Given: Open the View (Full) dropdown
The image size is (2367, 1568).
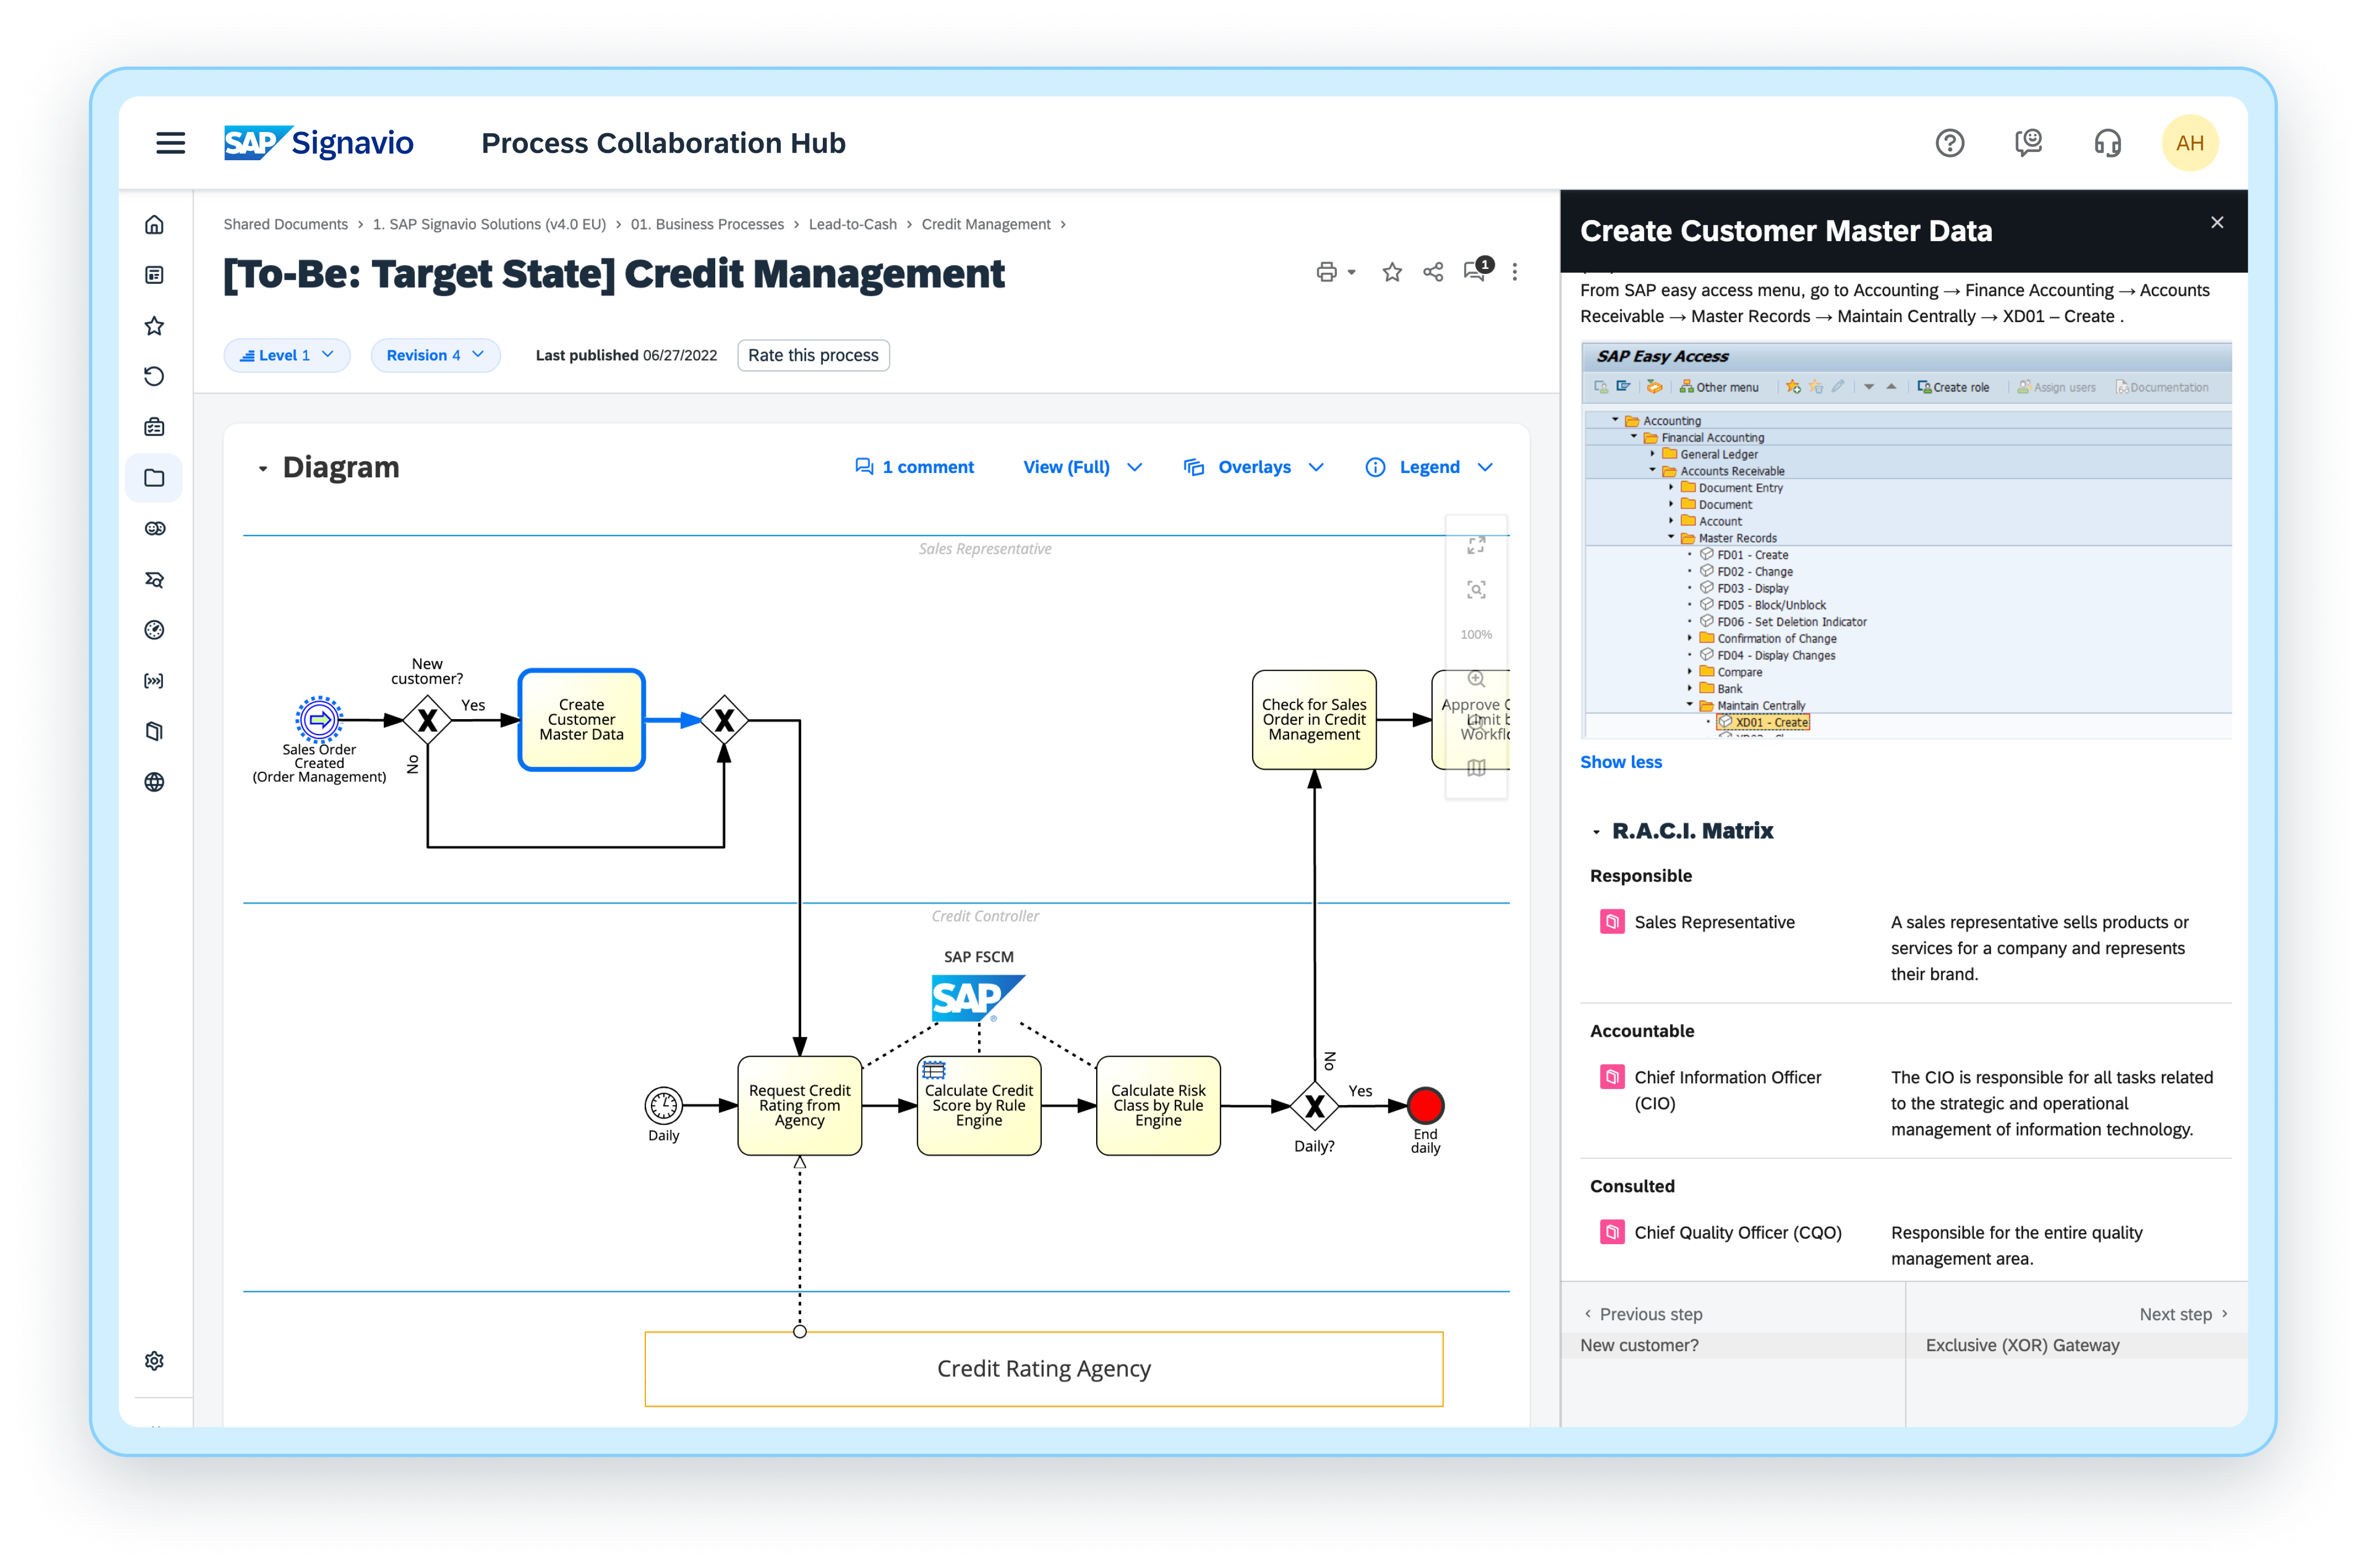Looking at the screenshot, I should [1082, 467].
